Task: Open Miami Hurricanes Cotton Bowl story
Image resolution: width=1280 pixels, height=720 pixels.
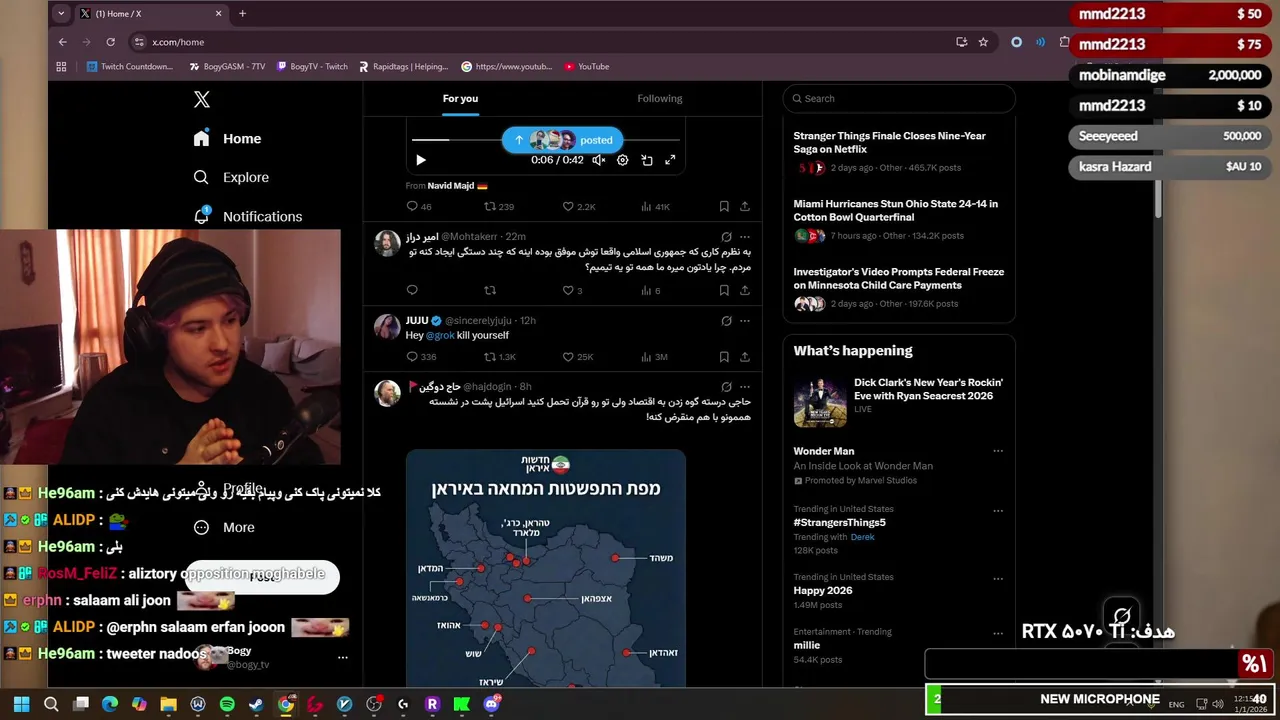Action: [x=899, y=220]
